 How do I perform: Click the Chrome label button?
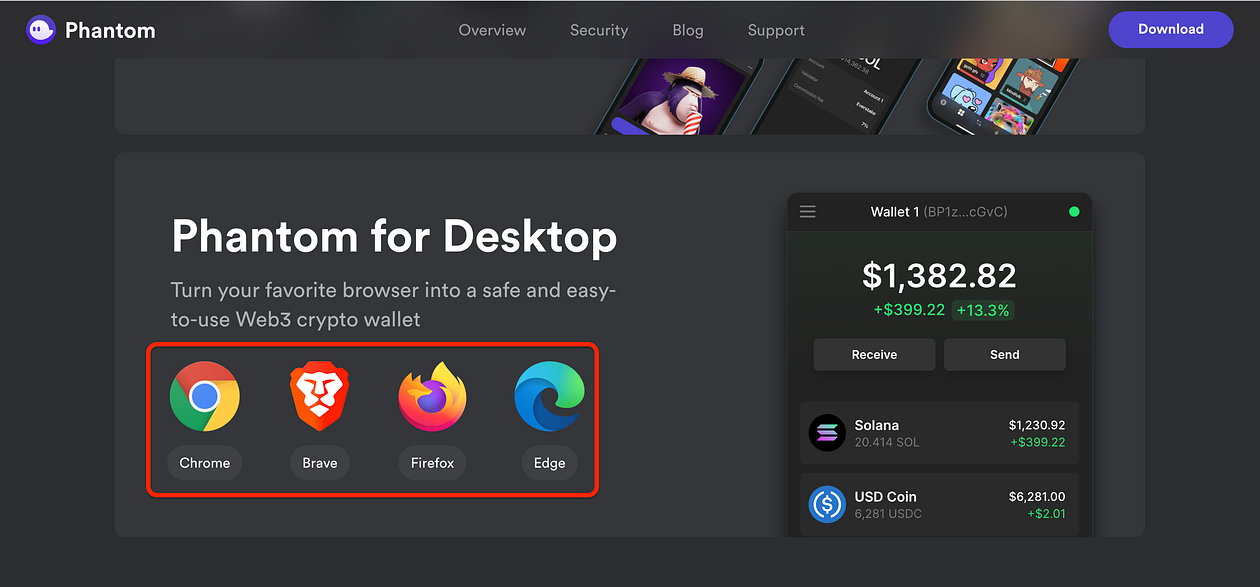click(205, 463)
